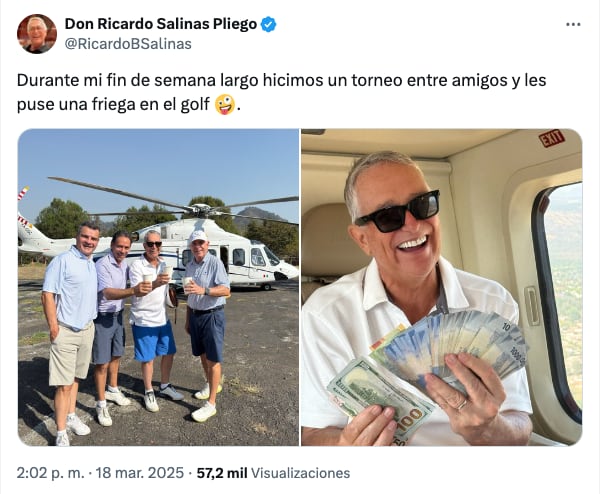View the 57,2 mil Visualizaciones count
This screenshot has width=601, height=494.
(x=273, y=473)
